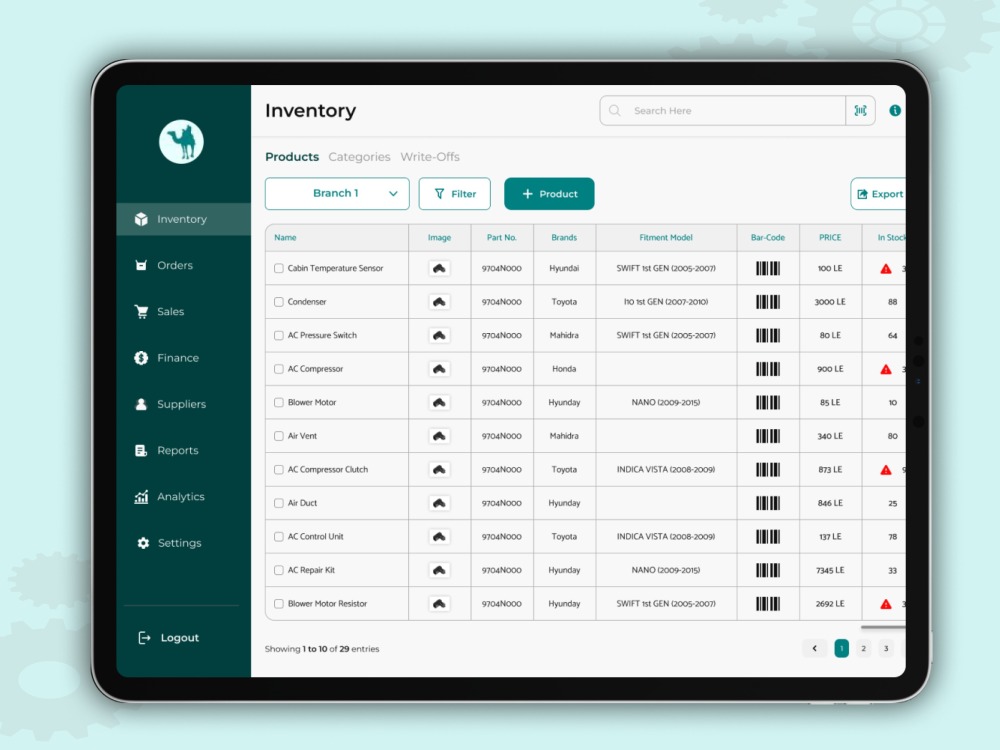
Task: Click the AC Compressor barcode icon
Action: 768,369
